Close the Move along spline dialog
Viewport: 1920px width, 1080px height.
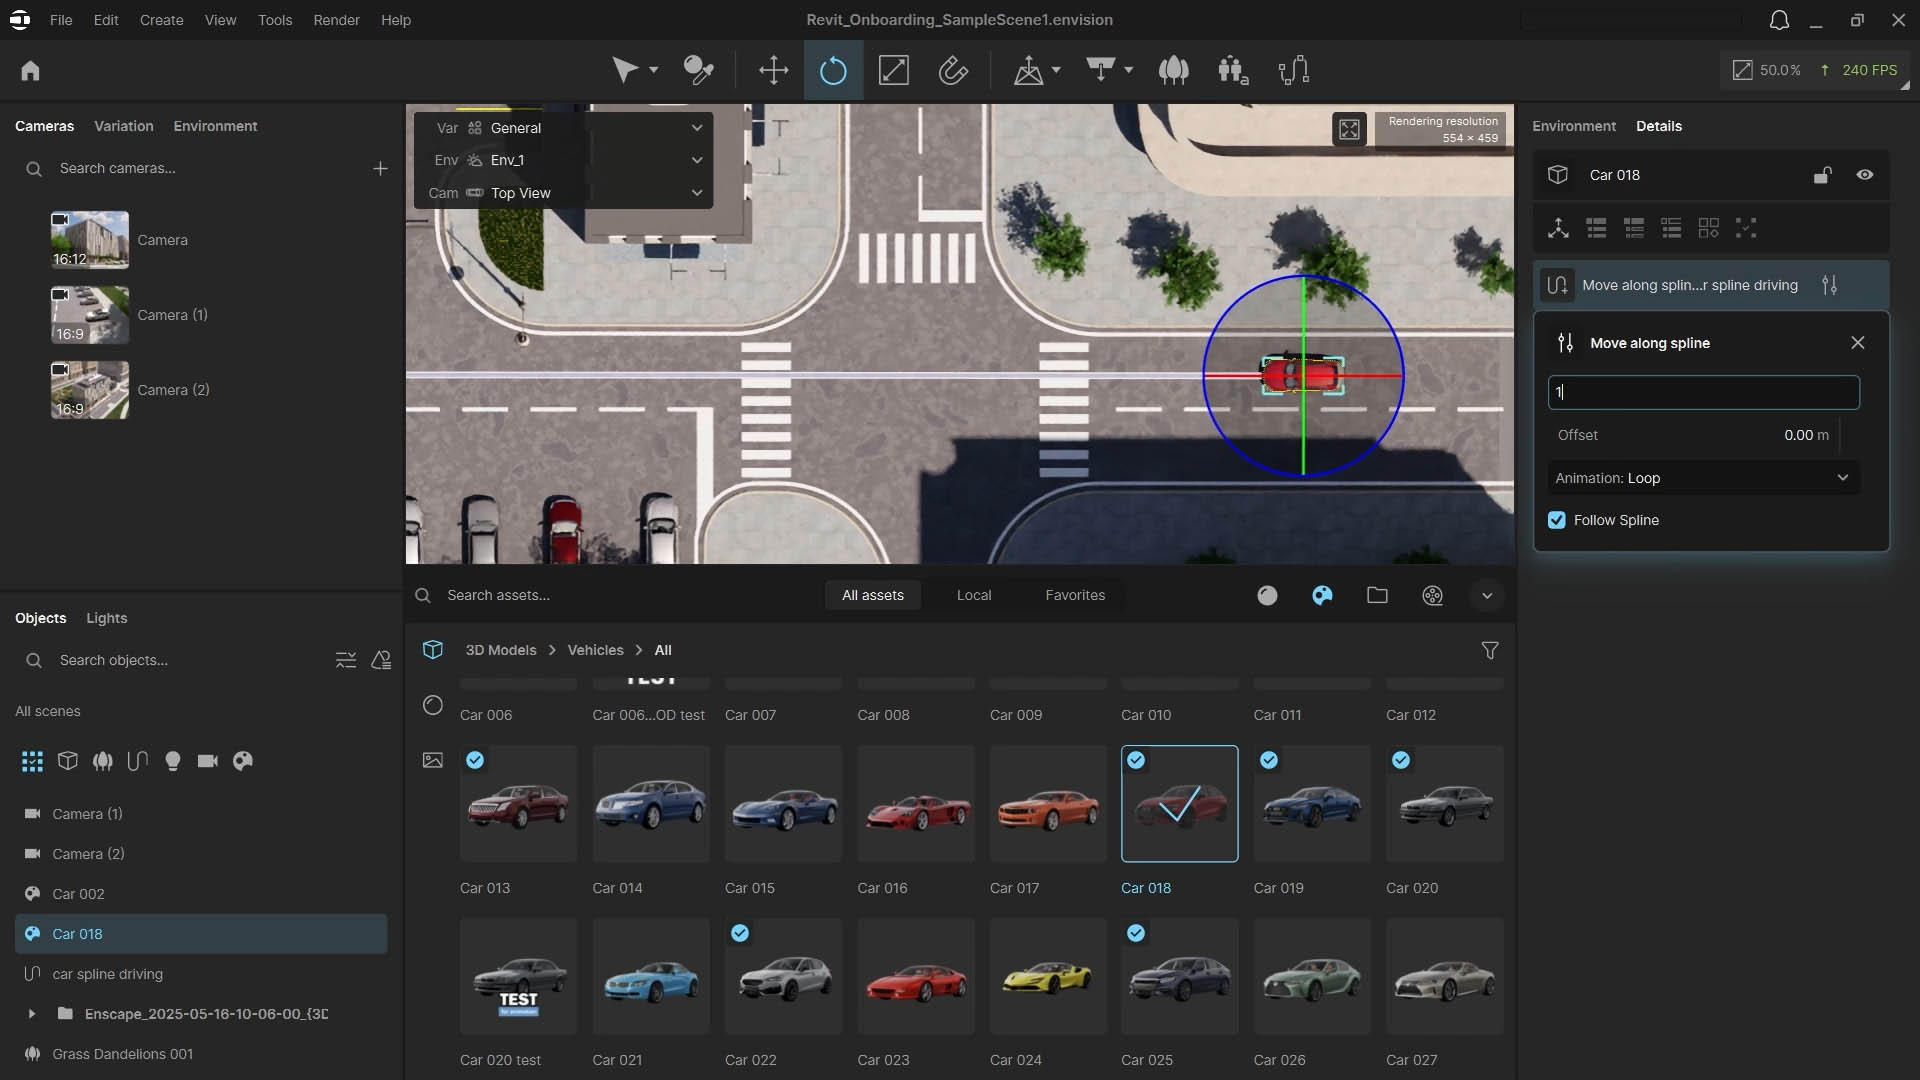1858,342
